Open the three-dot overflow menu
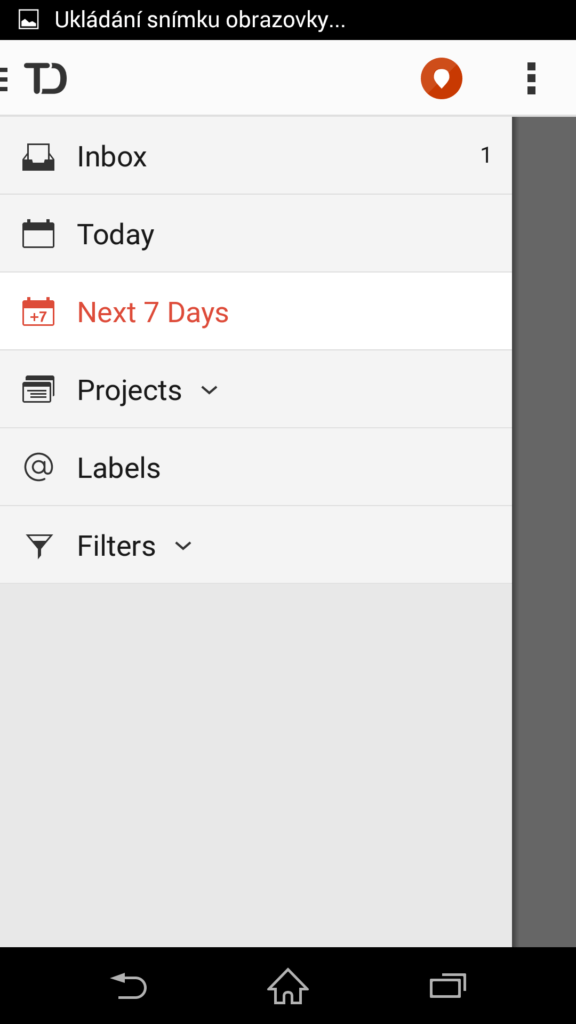The width and height of the screenshot is (576, 1024). click(x=531, y=78)
